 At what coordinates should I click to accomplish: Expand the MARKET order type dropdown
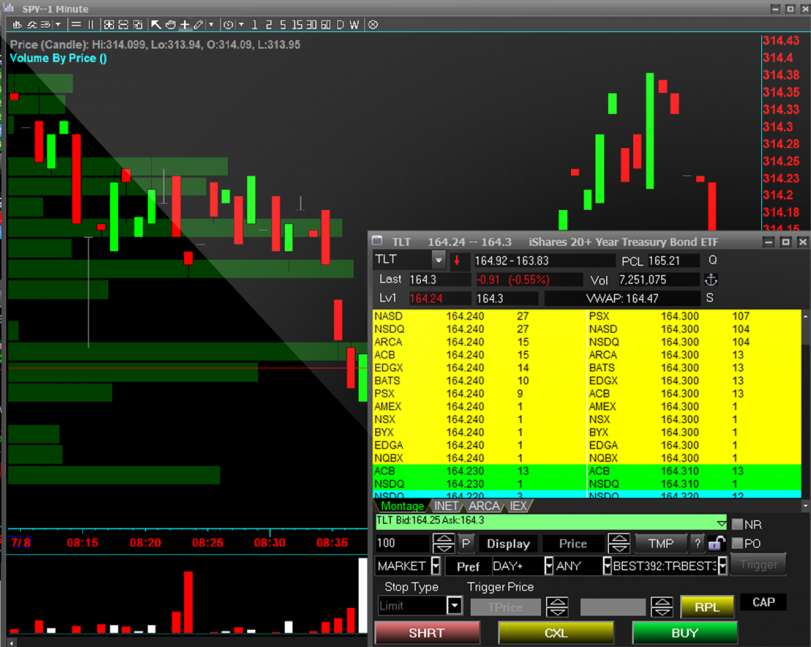435,566
